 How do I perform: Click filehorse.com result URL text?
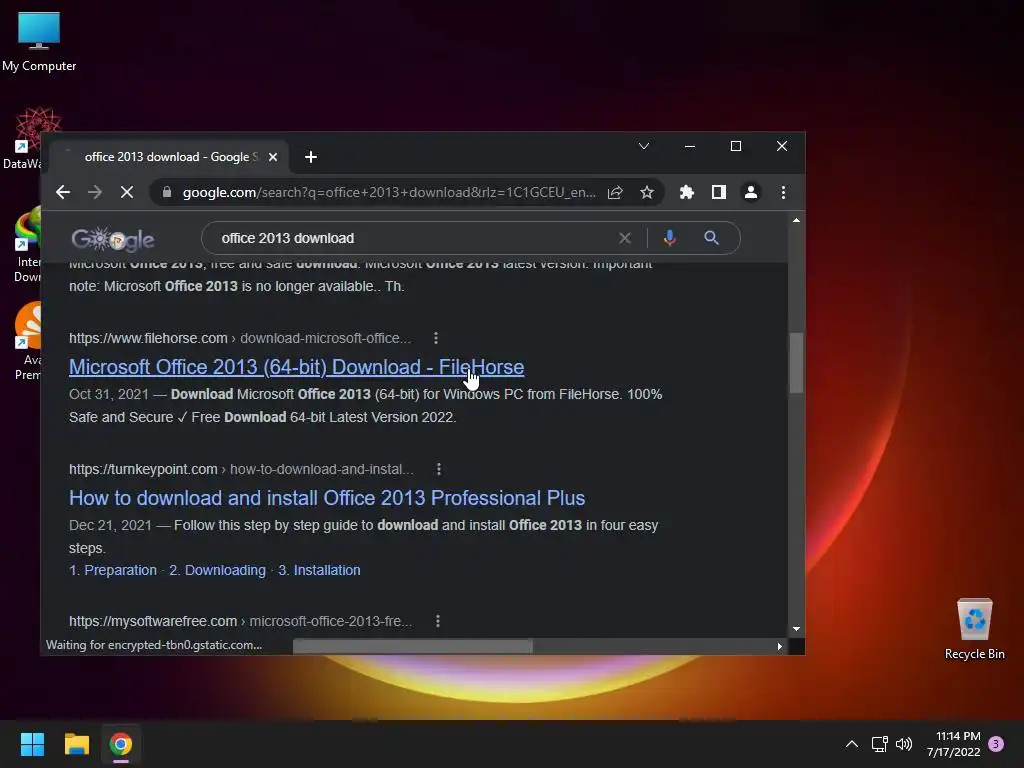tap(240, 338)
